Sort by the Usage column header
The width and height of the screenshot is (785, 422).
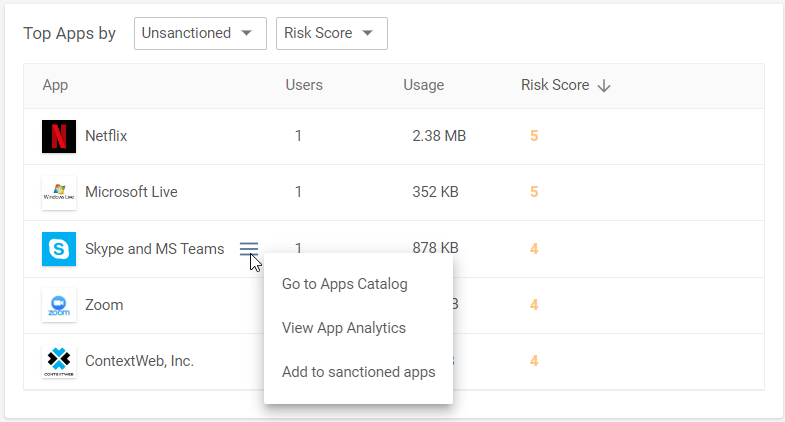coord(424,85)
